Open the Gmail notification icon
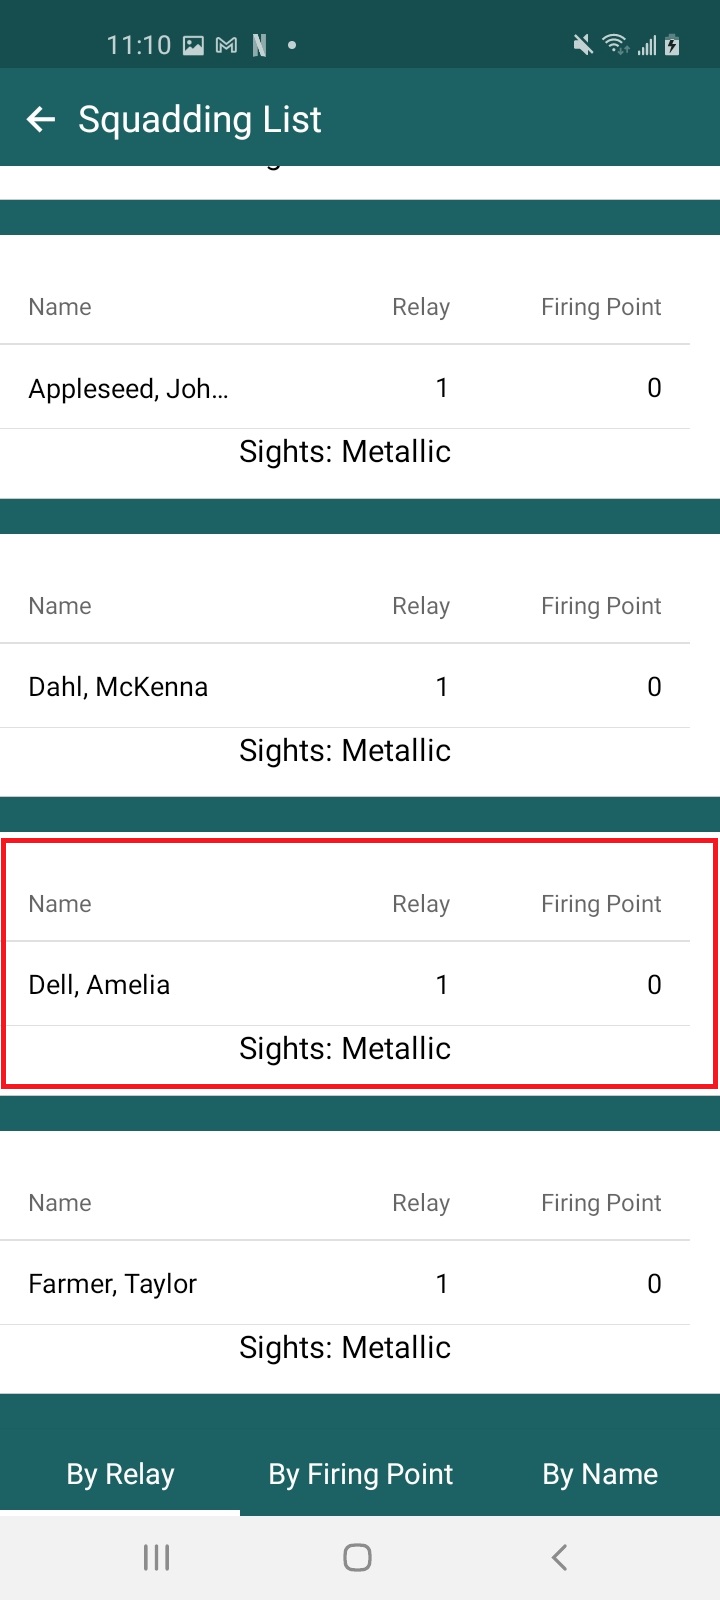720x1600 pixels. [226, 44]
